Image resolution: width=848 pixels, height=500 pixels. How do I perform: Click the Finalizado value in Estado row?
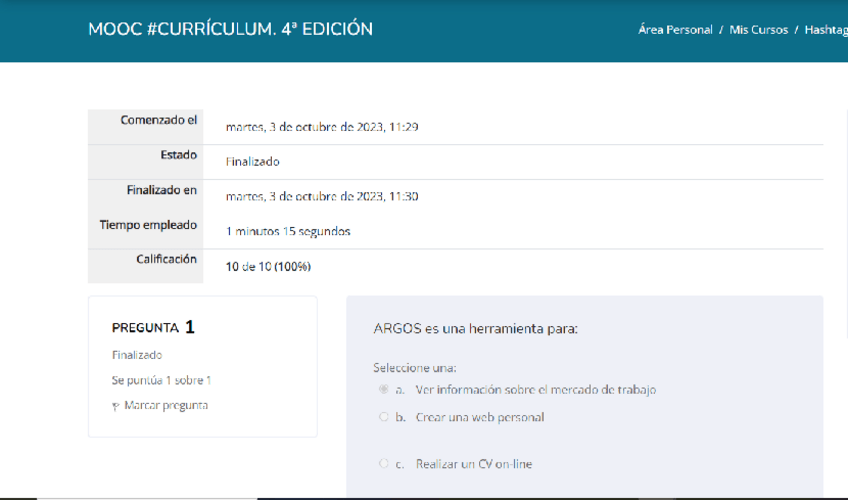pos(253,162)
